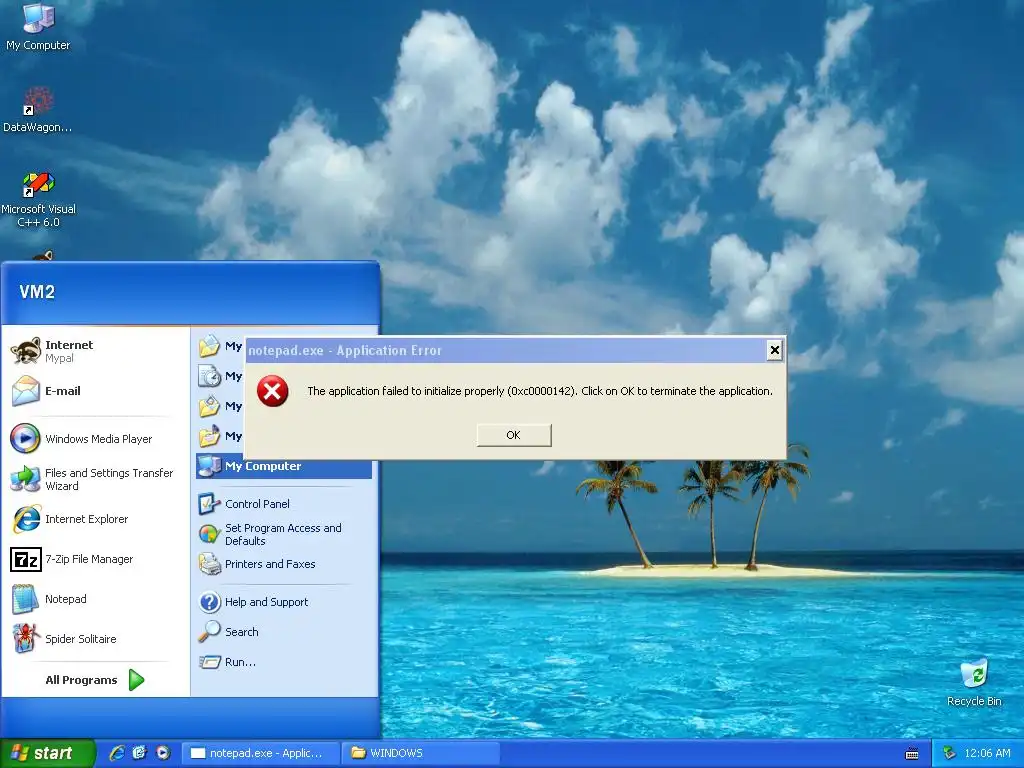This screenshot has height=768, width=1024.
Task: Select Microsoft Visual C++ 6.0 desktop shortcut
Action: [x=38, y=199]
